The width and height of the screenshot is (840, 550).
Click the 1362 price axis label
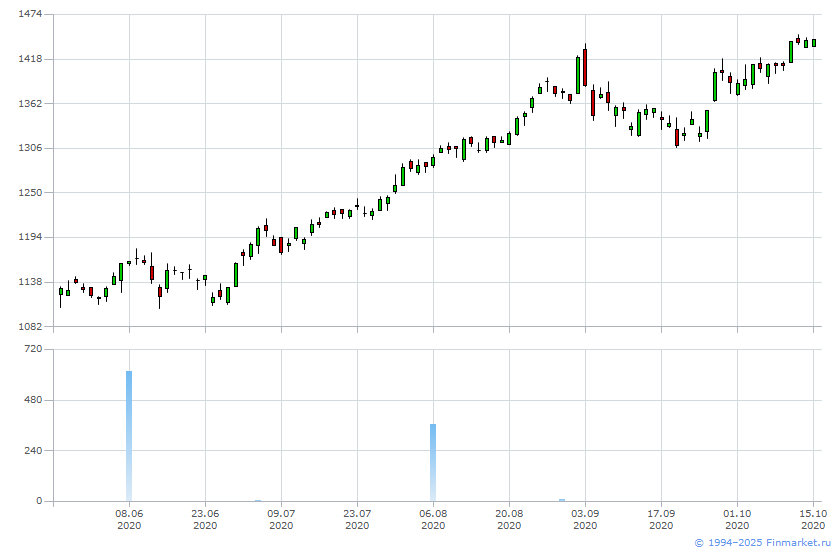coord(30,103)
